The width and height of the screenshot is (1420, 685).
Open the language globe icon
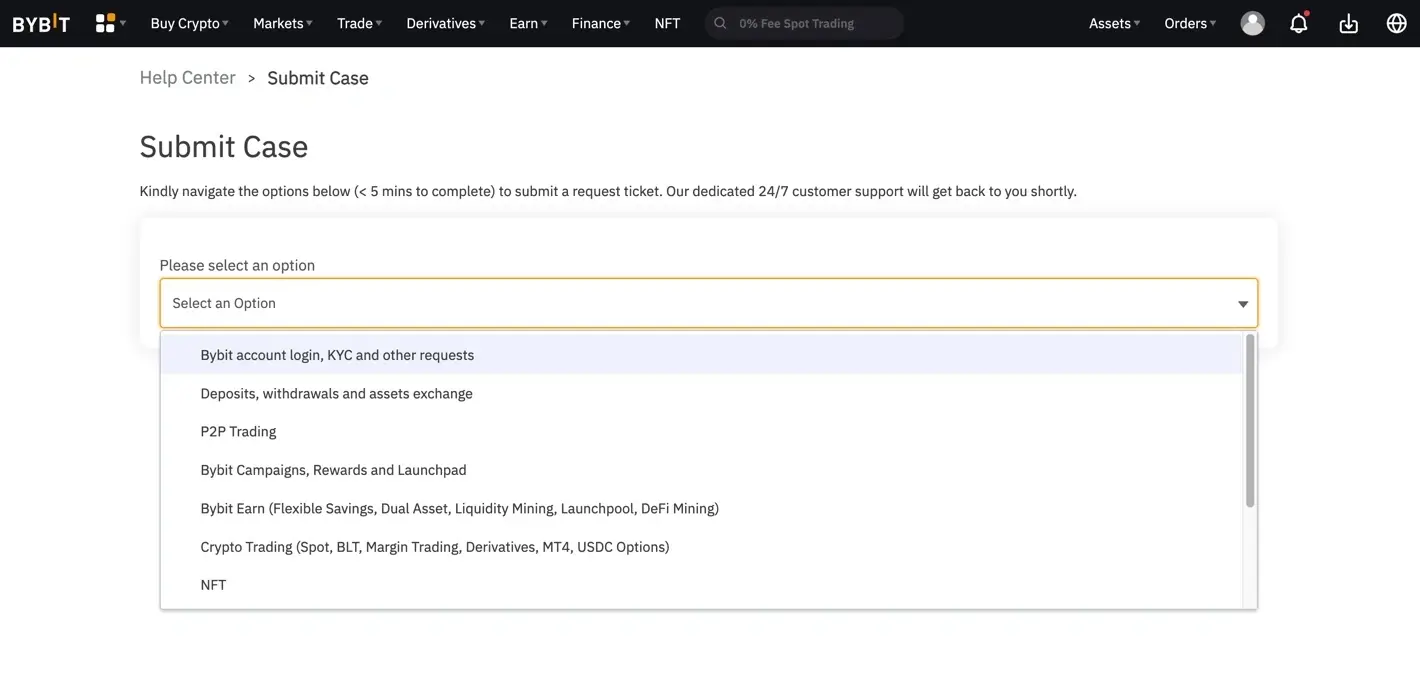point(1397,23)
